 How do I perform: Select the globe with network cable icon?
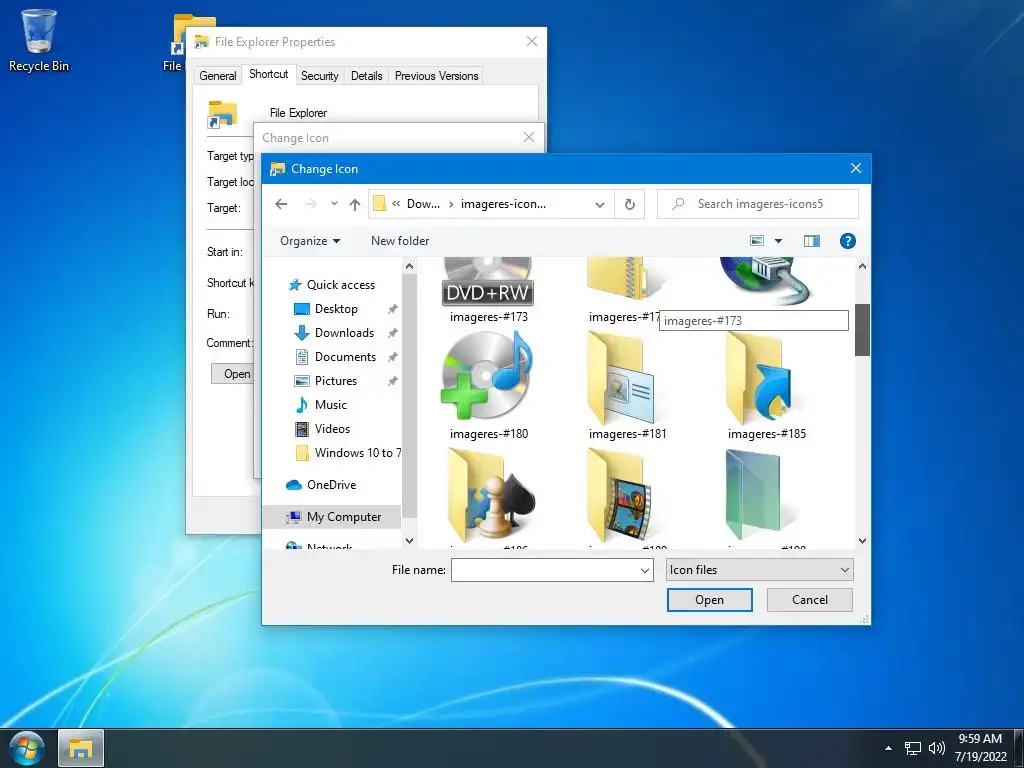click(765, 281)
